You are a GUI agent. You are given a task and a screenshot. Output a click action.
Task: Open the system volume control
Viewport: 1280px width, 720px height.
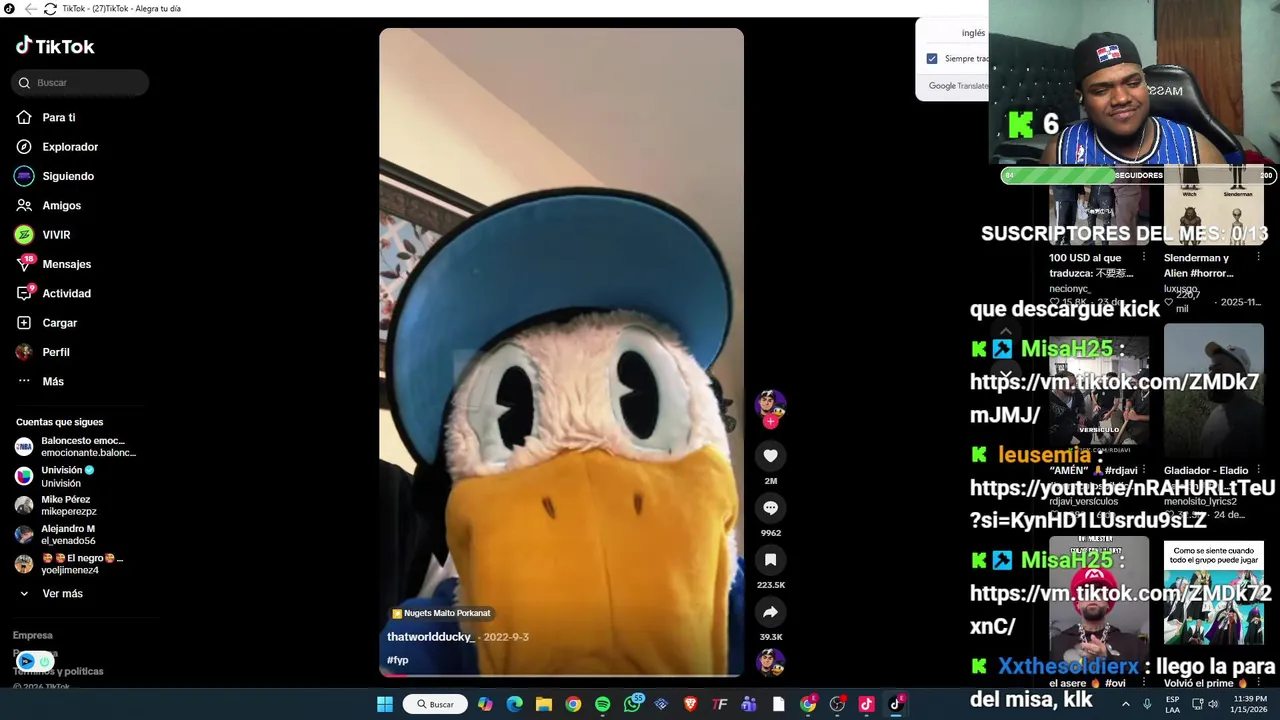click(x=1213, y=704)
